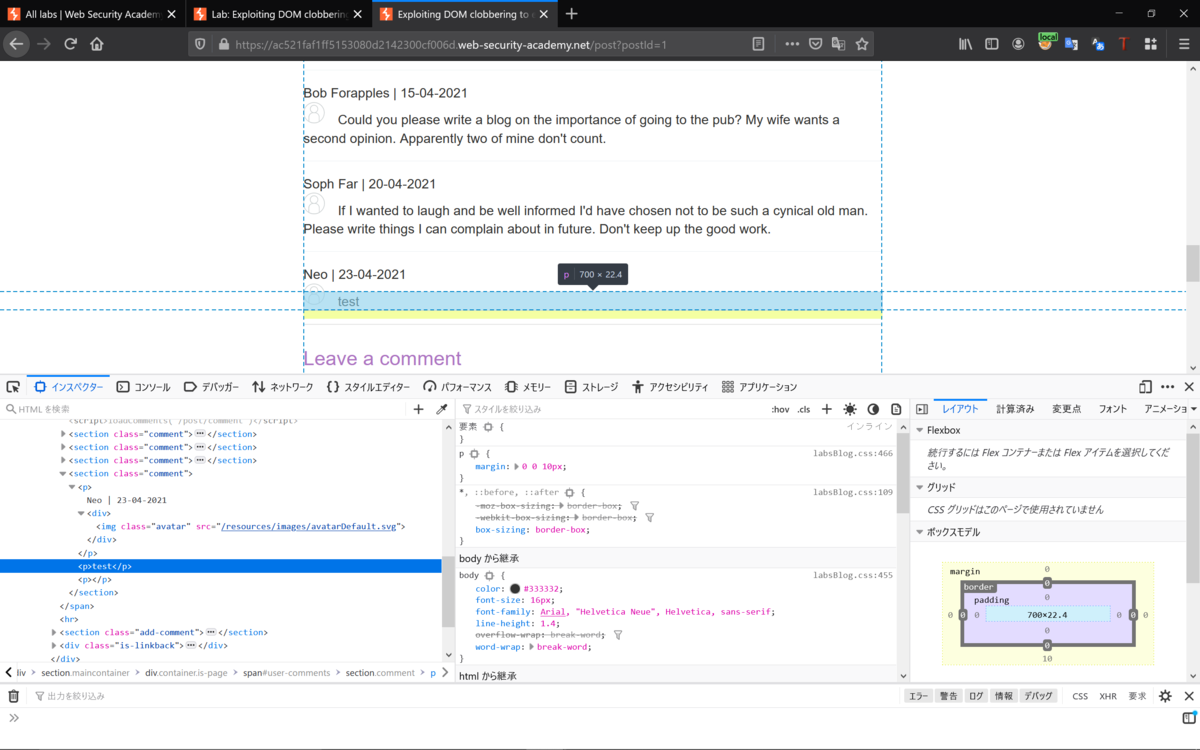Viewport: 1200px width, 750px height.
Task: Collapse the expanded section comment node
Action: point(63,474)
